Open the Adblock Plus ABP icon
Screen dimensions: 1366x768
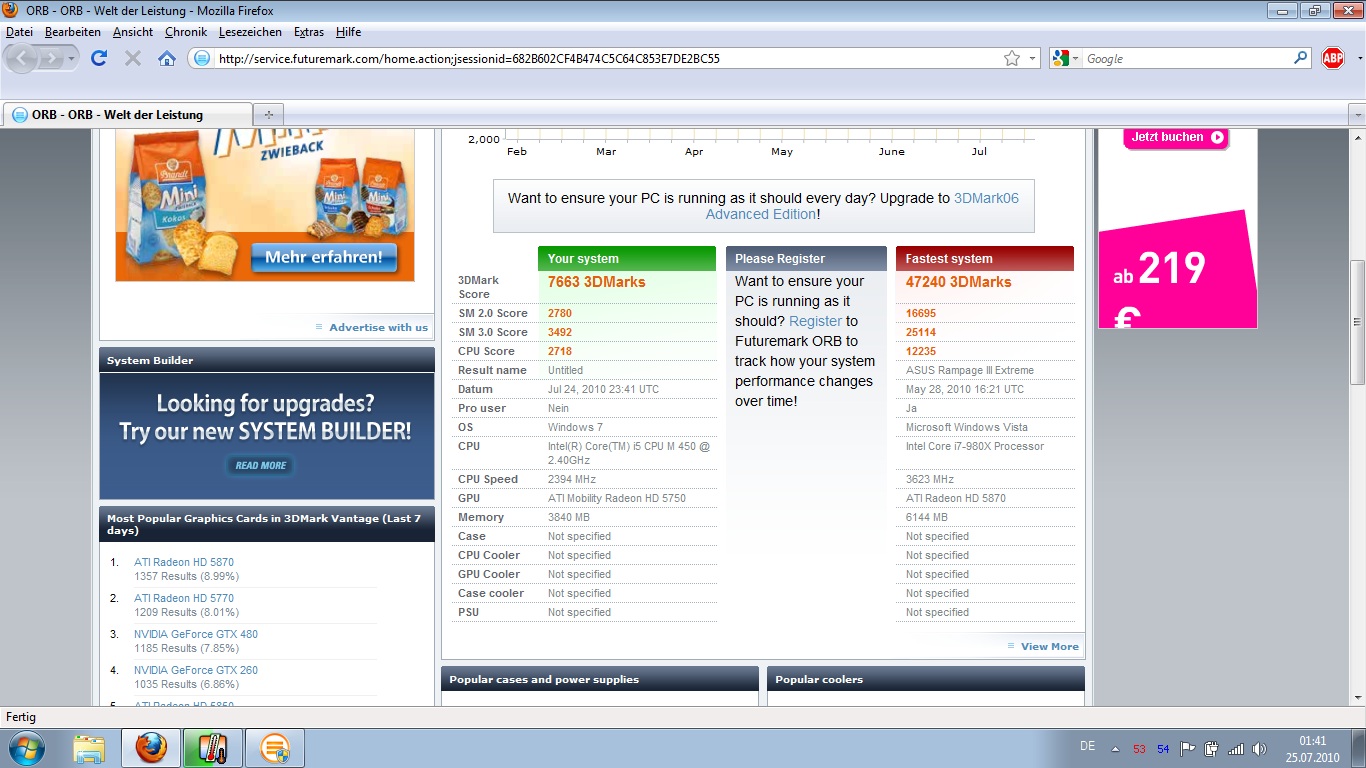pyautogui.click(x=1333, y=58)
